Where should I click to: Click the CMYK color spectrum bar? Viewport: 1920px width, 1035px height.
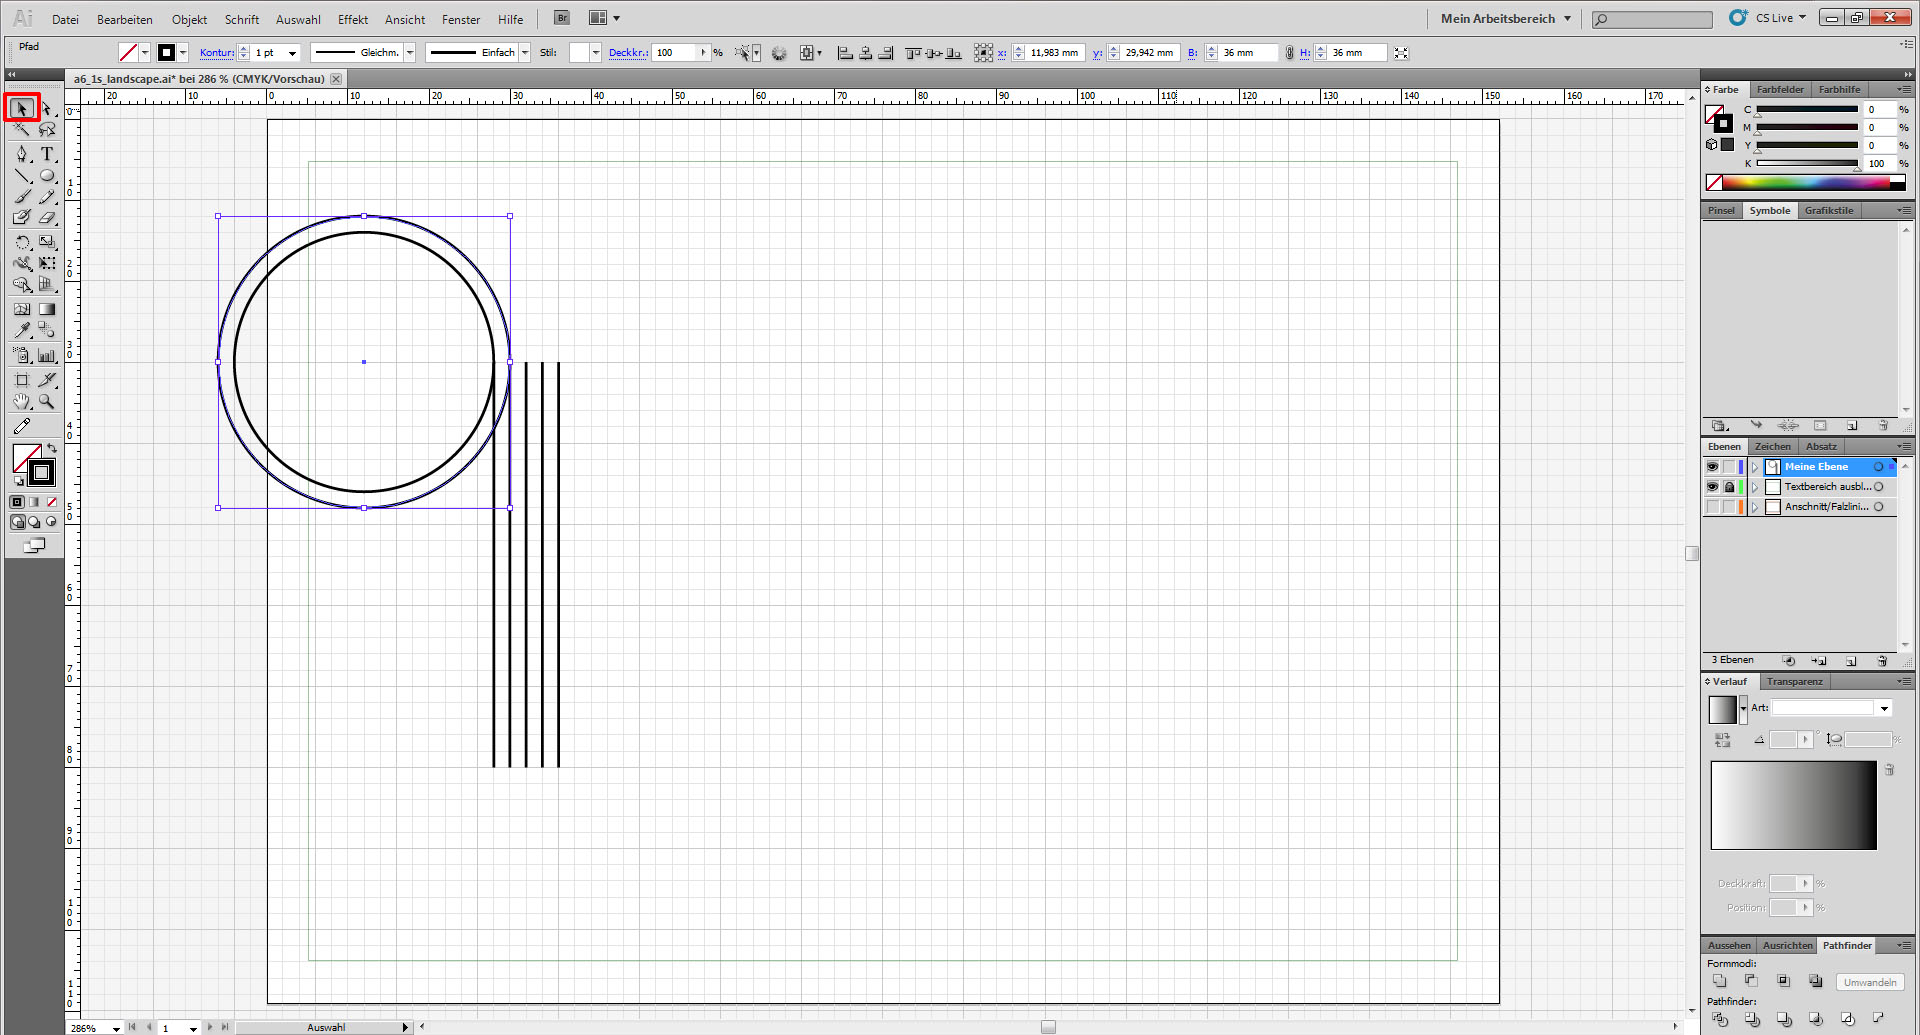point(1808,182)
